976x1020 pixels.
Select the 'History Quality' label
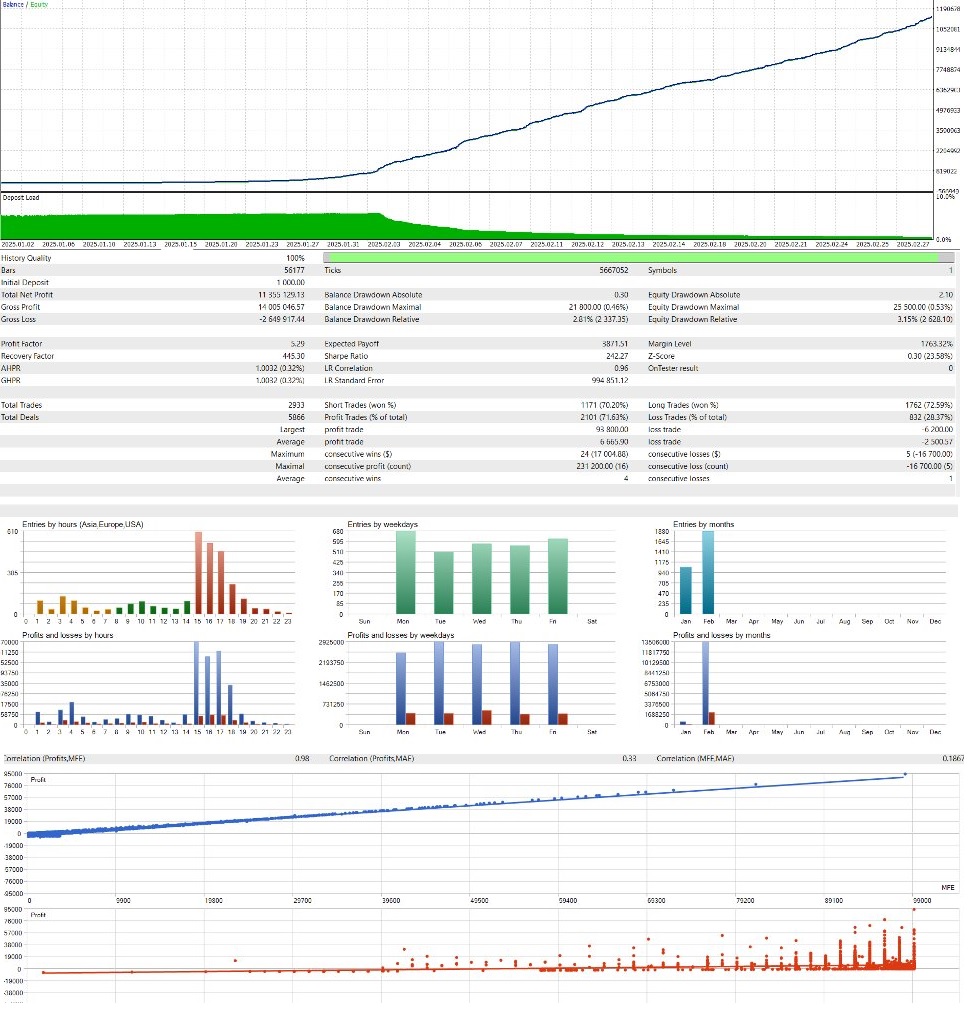(26, 262)
